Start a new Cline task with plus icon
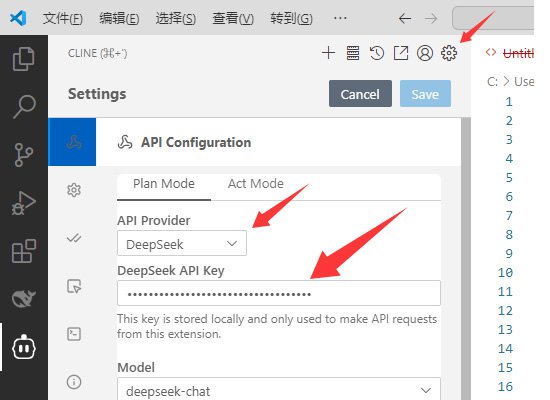 328,53
